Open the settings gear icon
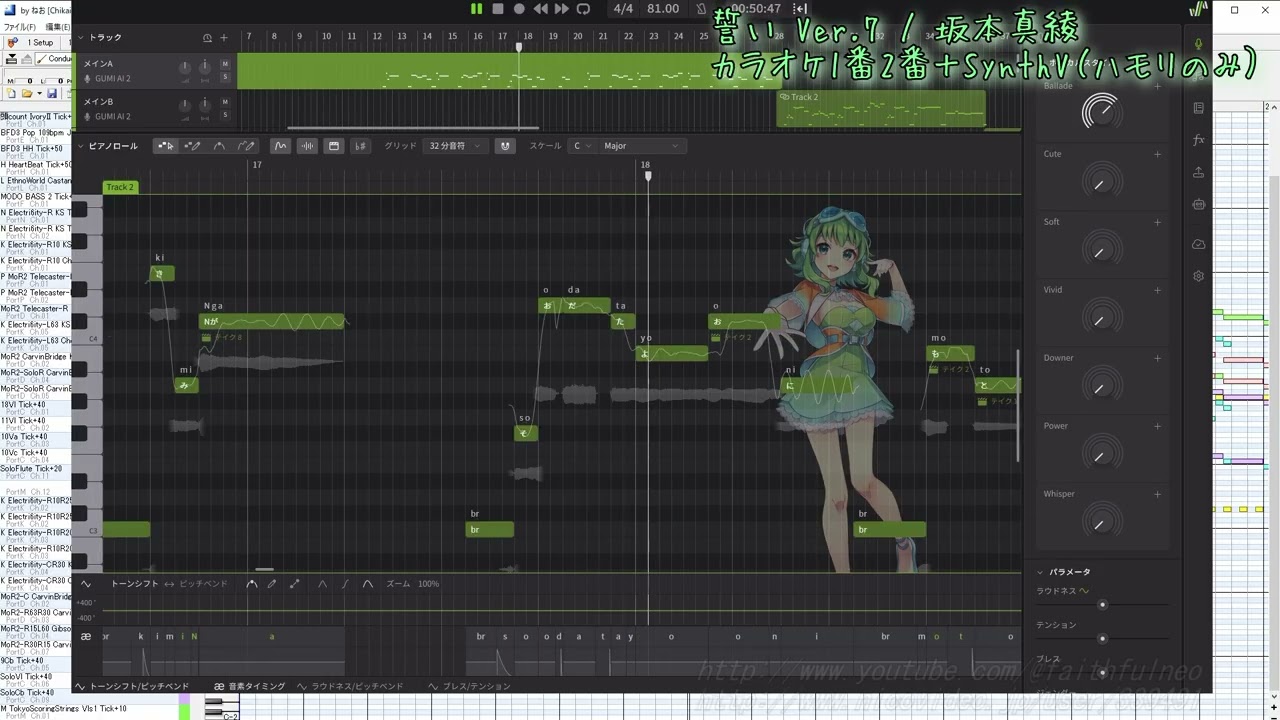Screen dimensions: 1280x720 point(1198,276)
